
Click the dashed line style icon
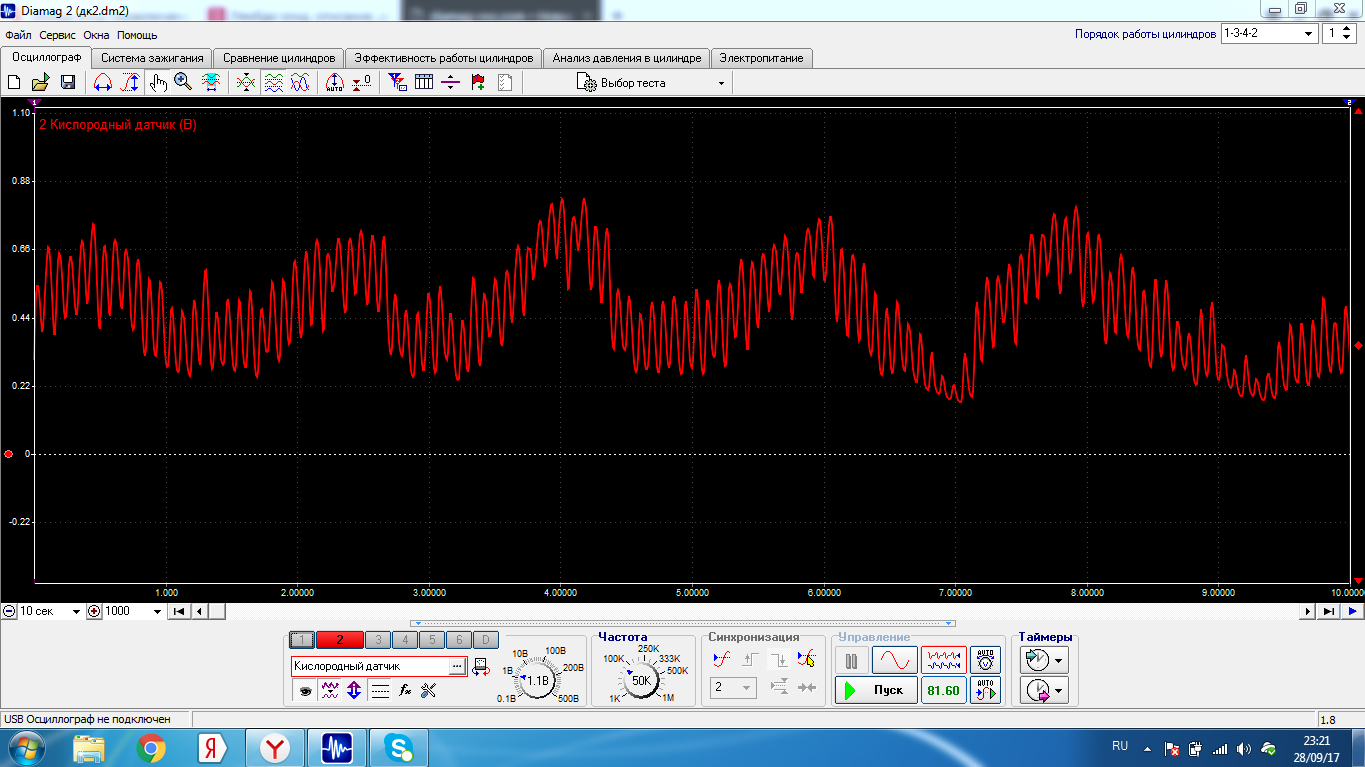(380, 689)
